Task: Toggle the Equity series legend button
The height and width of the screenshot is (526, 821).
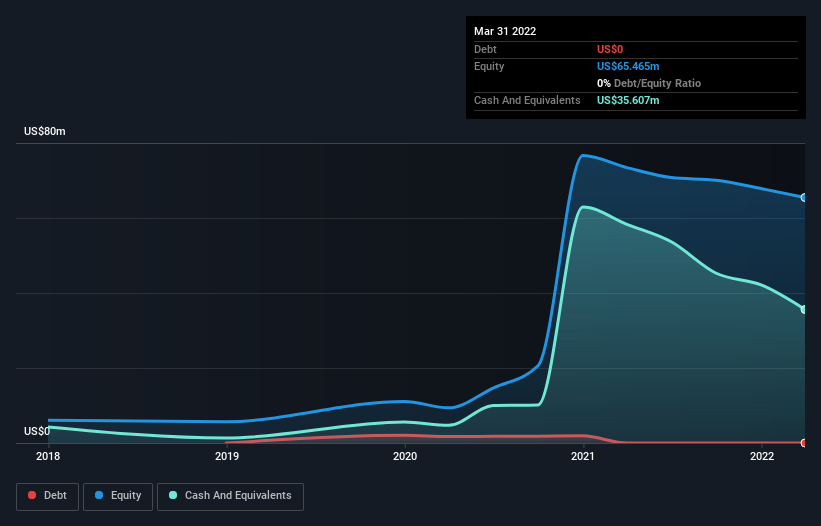Action: coord(118,496)
